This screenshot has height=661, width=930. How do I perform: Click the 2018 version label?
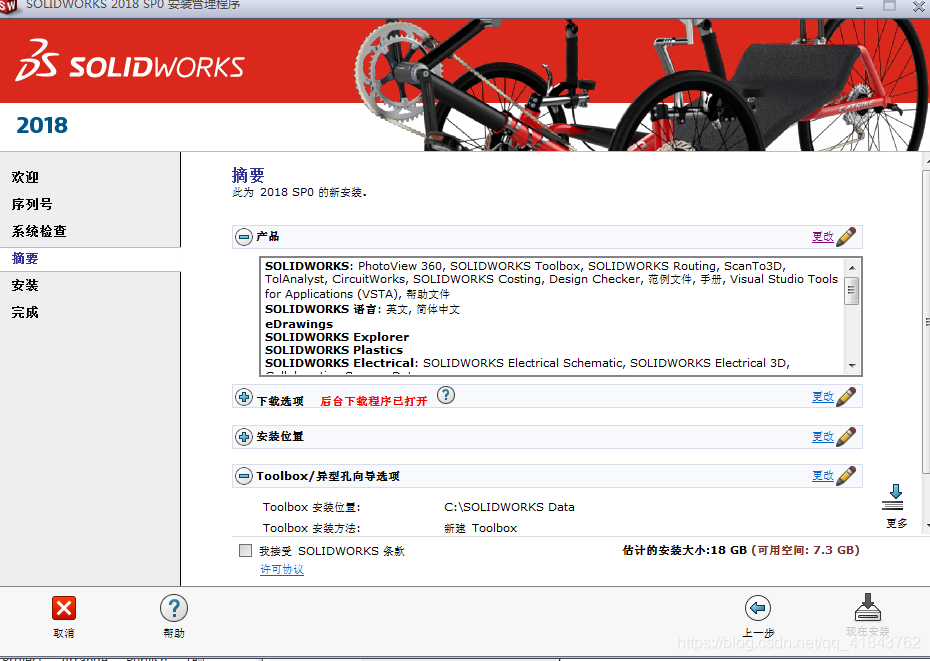pos(42,125)
